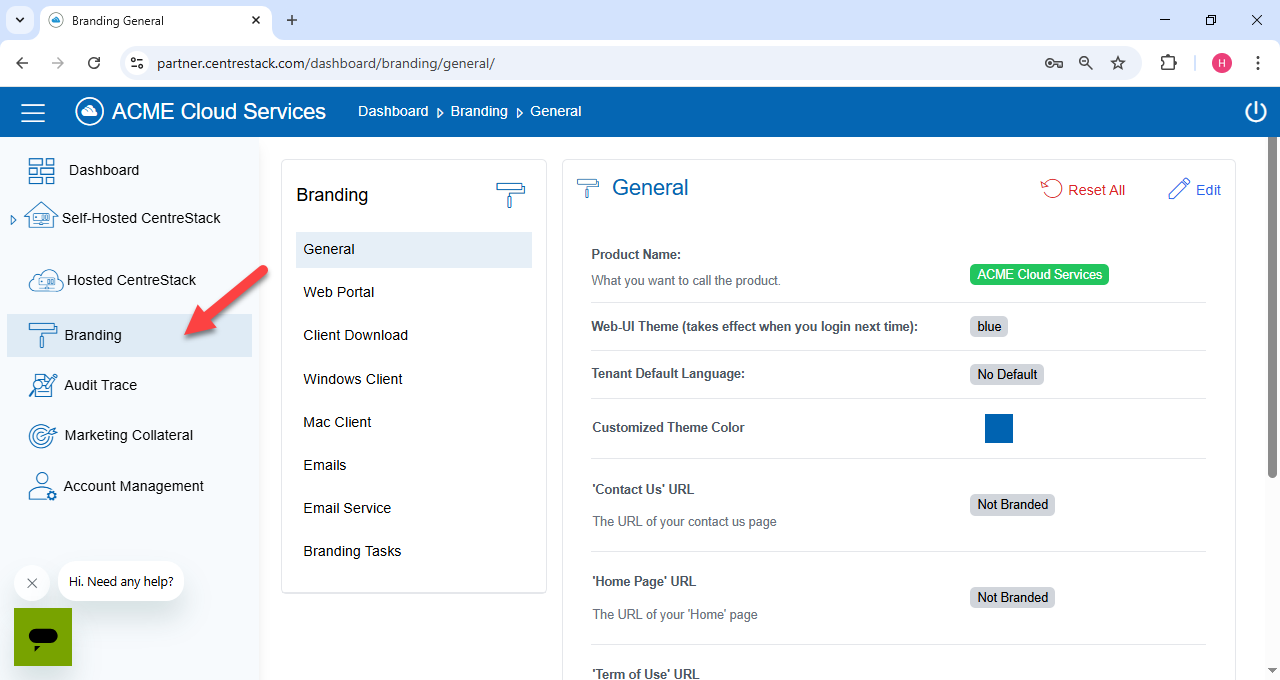The height and width of the screenshot is (680, 1280).
Task: Click the Edit link for General
Action: point(1195,190)
